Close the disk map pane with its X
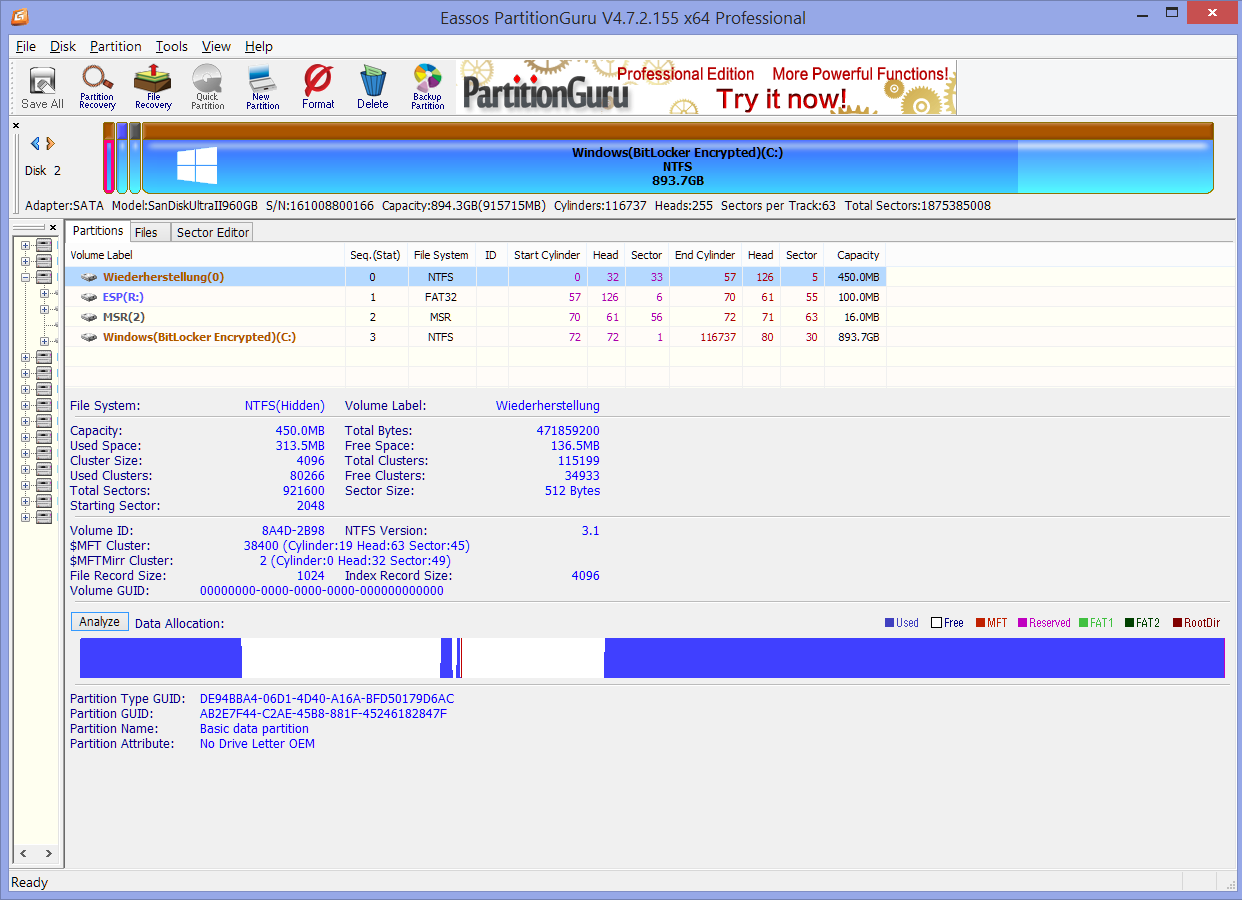This screenshot has height=900, width=1242. (16, 126)
